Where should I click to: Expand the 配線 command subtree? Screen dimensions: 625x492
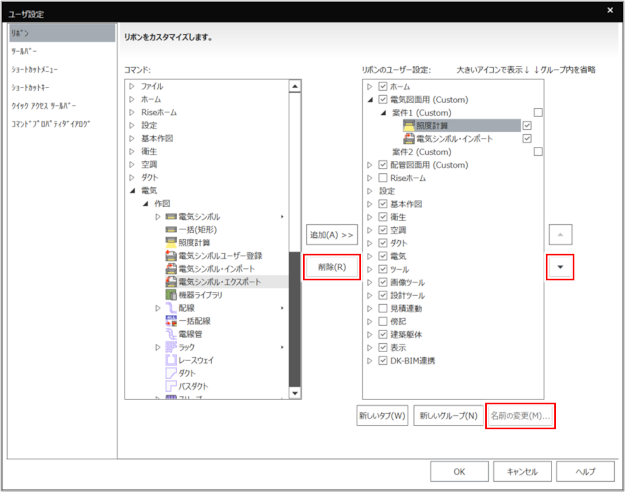click(x=157, y=308)
